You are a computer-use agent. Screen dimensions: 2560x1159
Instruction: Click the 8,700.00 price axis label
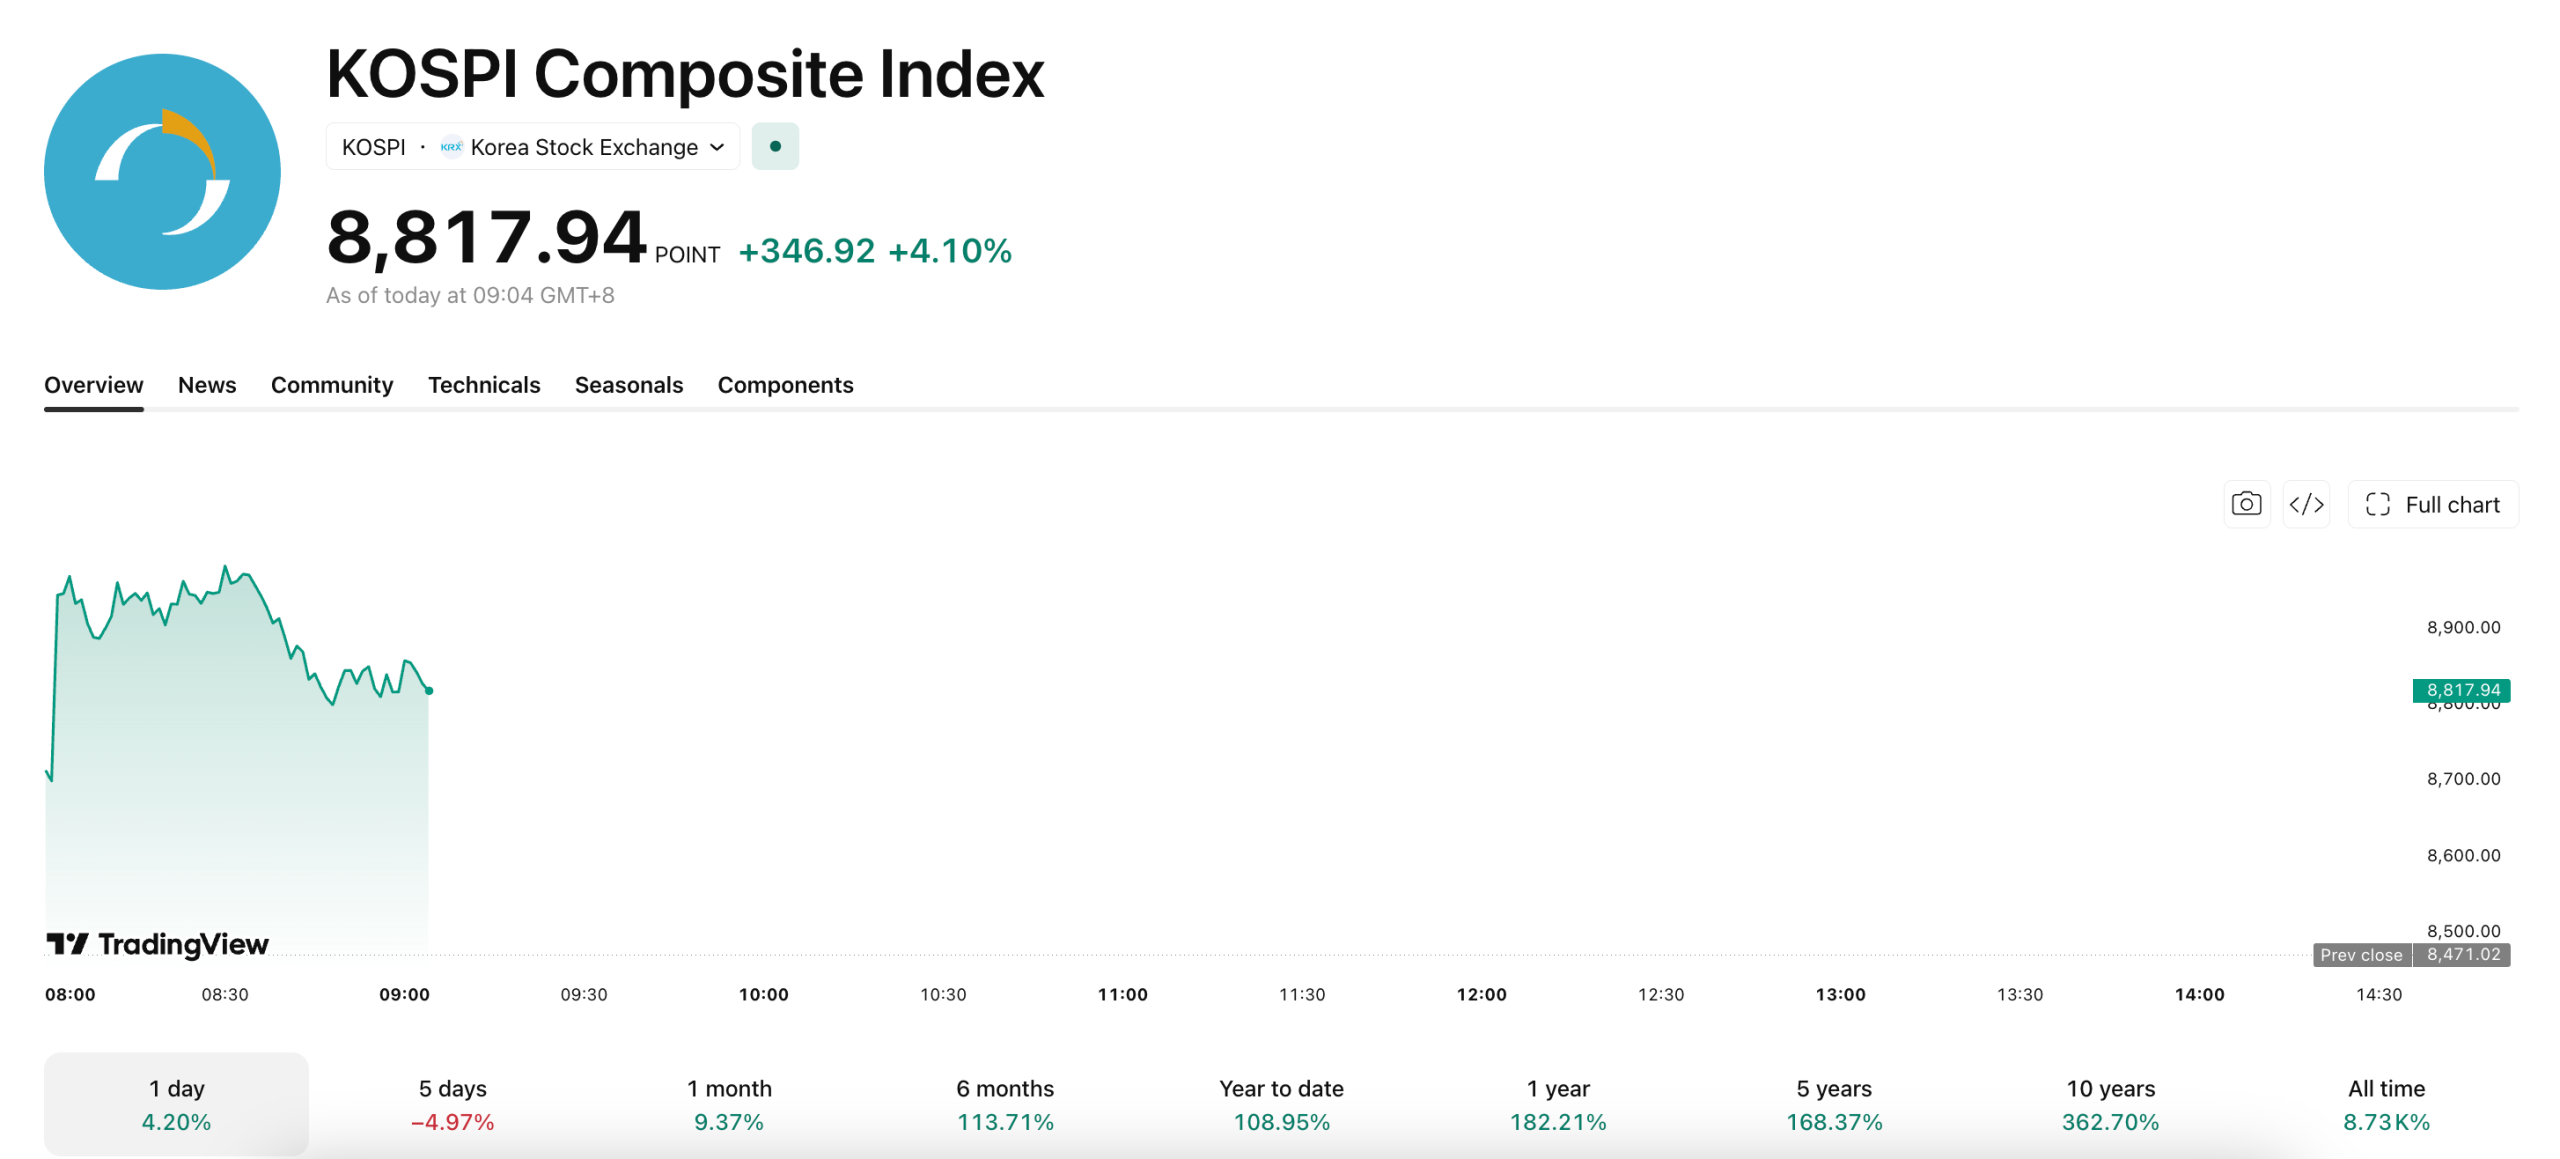click(x=2463, y=779)
